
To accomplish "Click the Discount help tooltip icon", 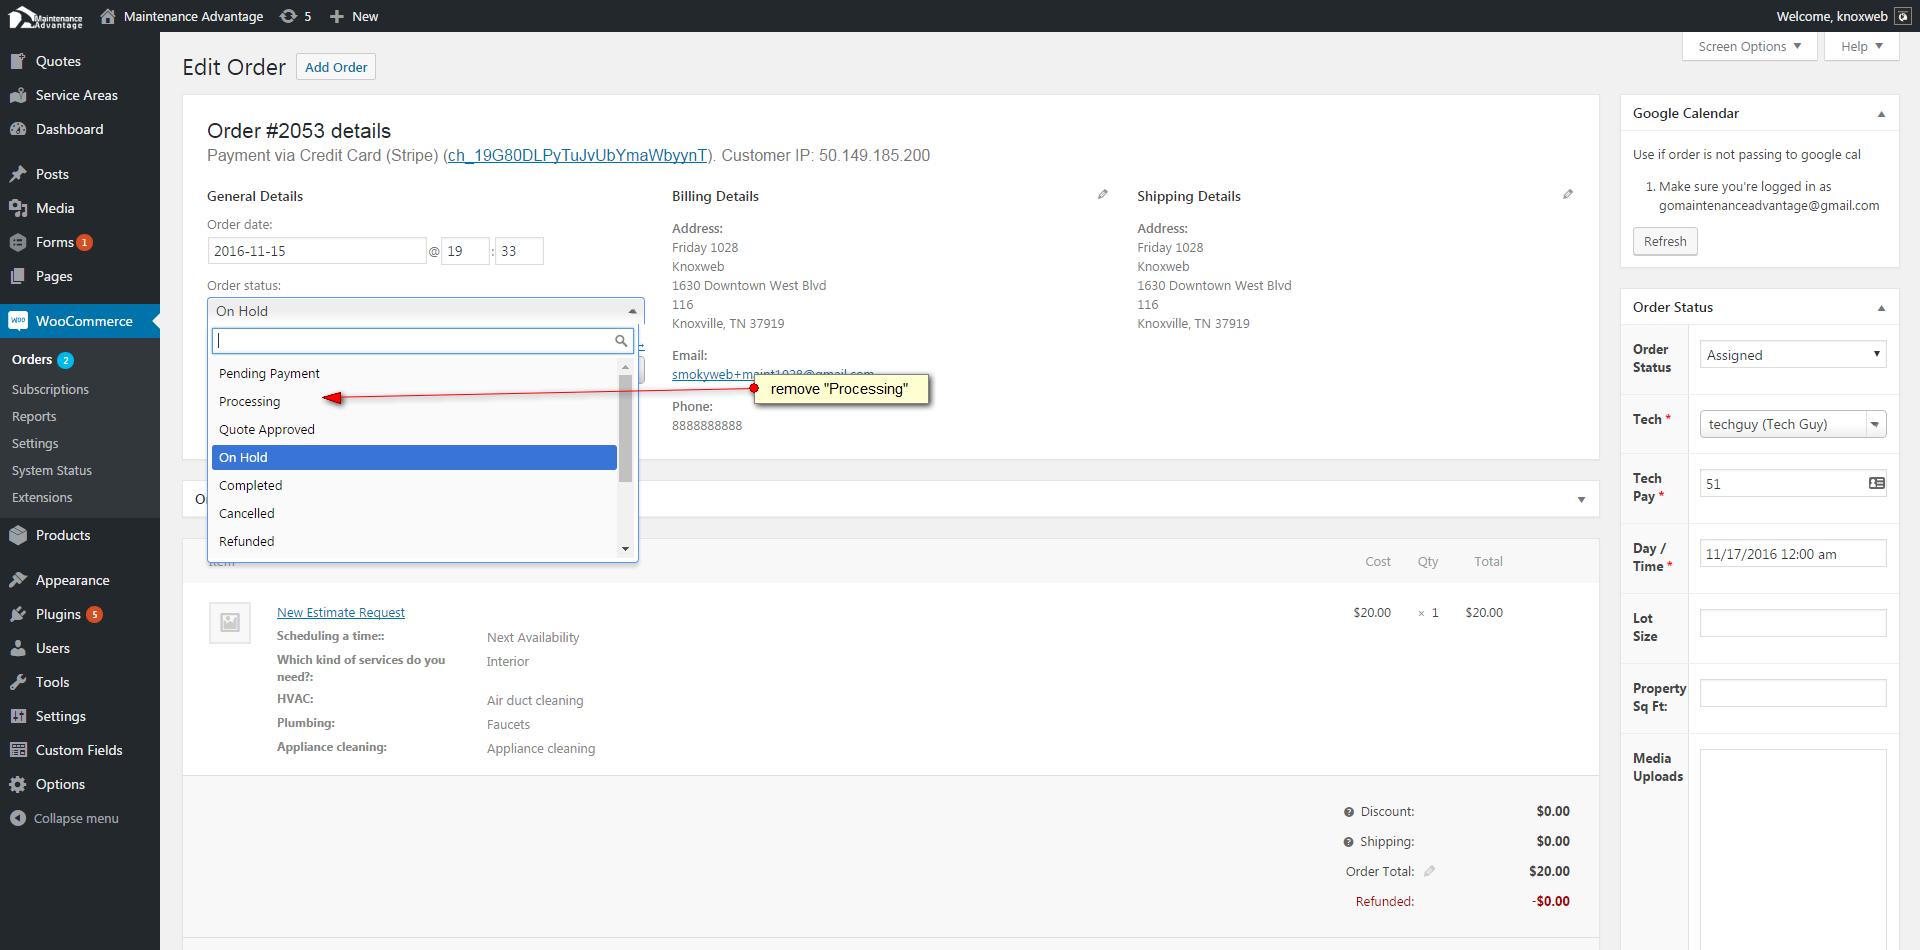I will pos(1348,812).
